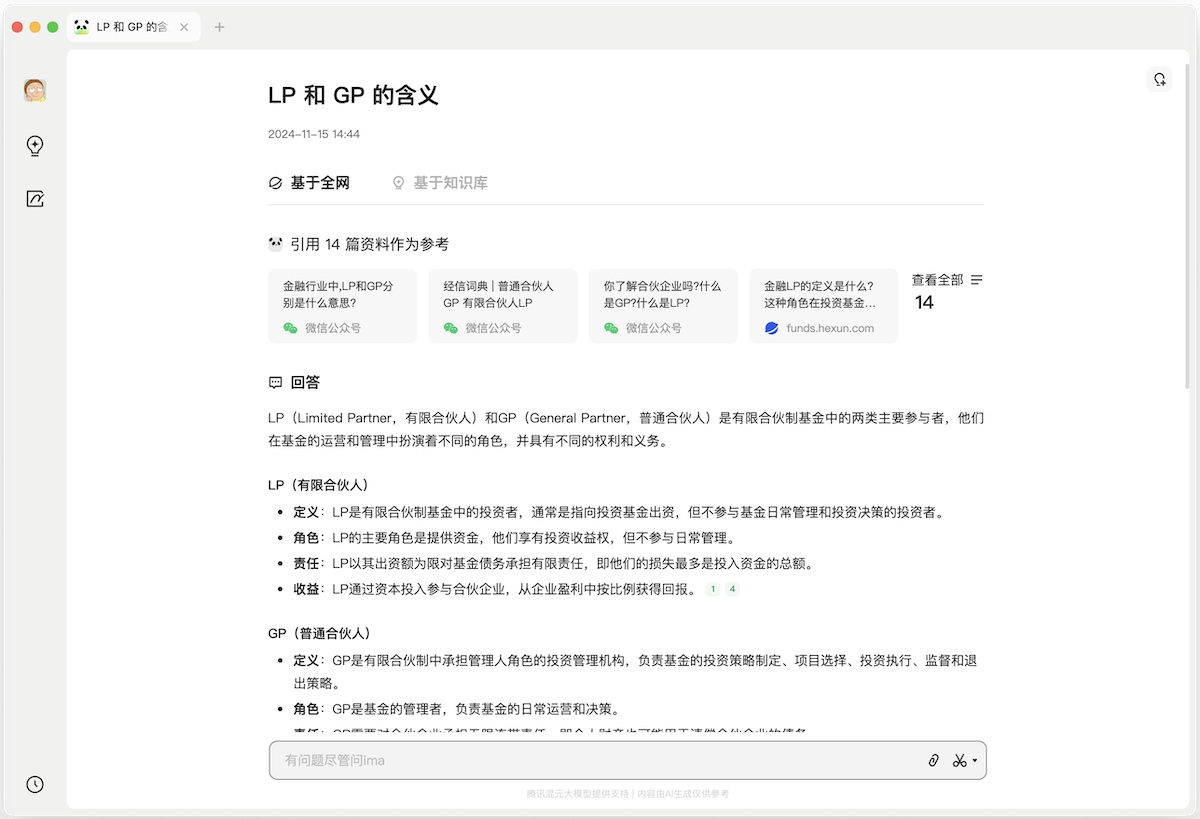
Task: Click the list icon beside 查看全部
Action: [977, 280]
